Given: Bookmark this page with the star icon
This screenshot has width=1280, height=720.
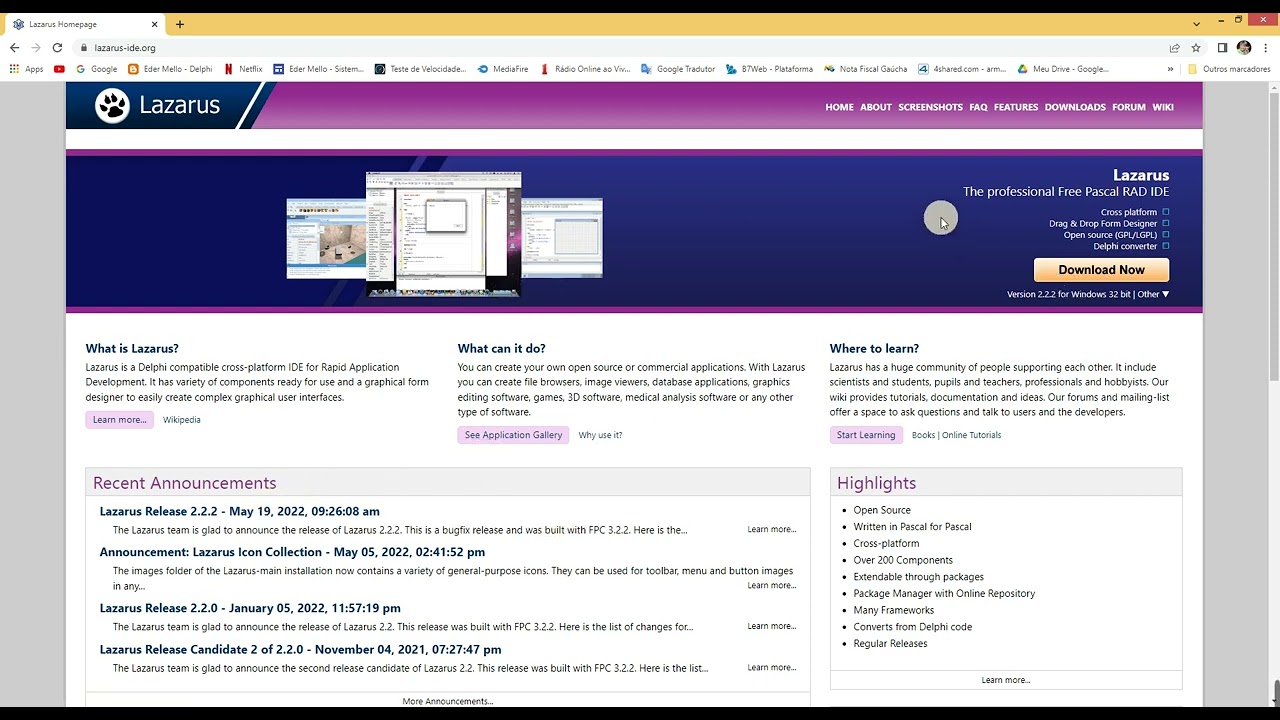Looking at the screenshot, I should (1196, 48).
